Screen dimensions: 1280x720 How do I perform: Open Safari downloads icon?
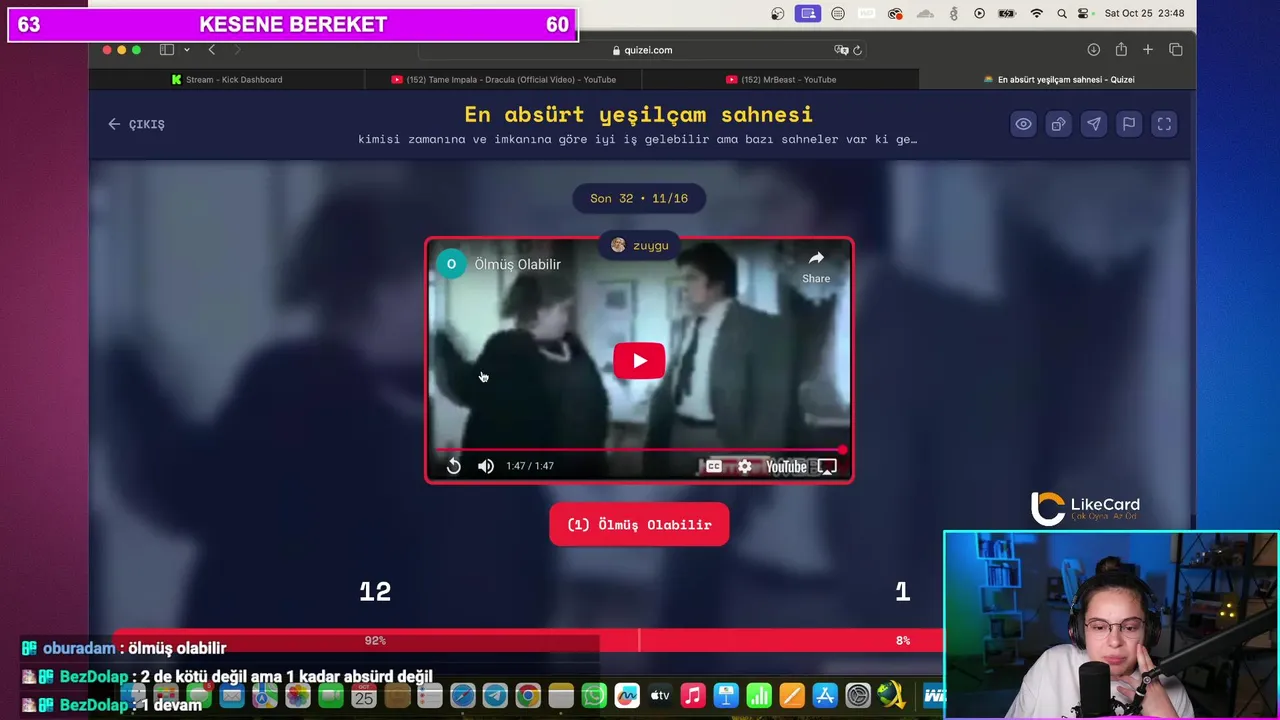click(1093, 50)
